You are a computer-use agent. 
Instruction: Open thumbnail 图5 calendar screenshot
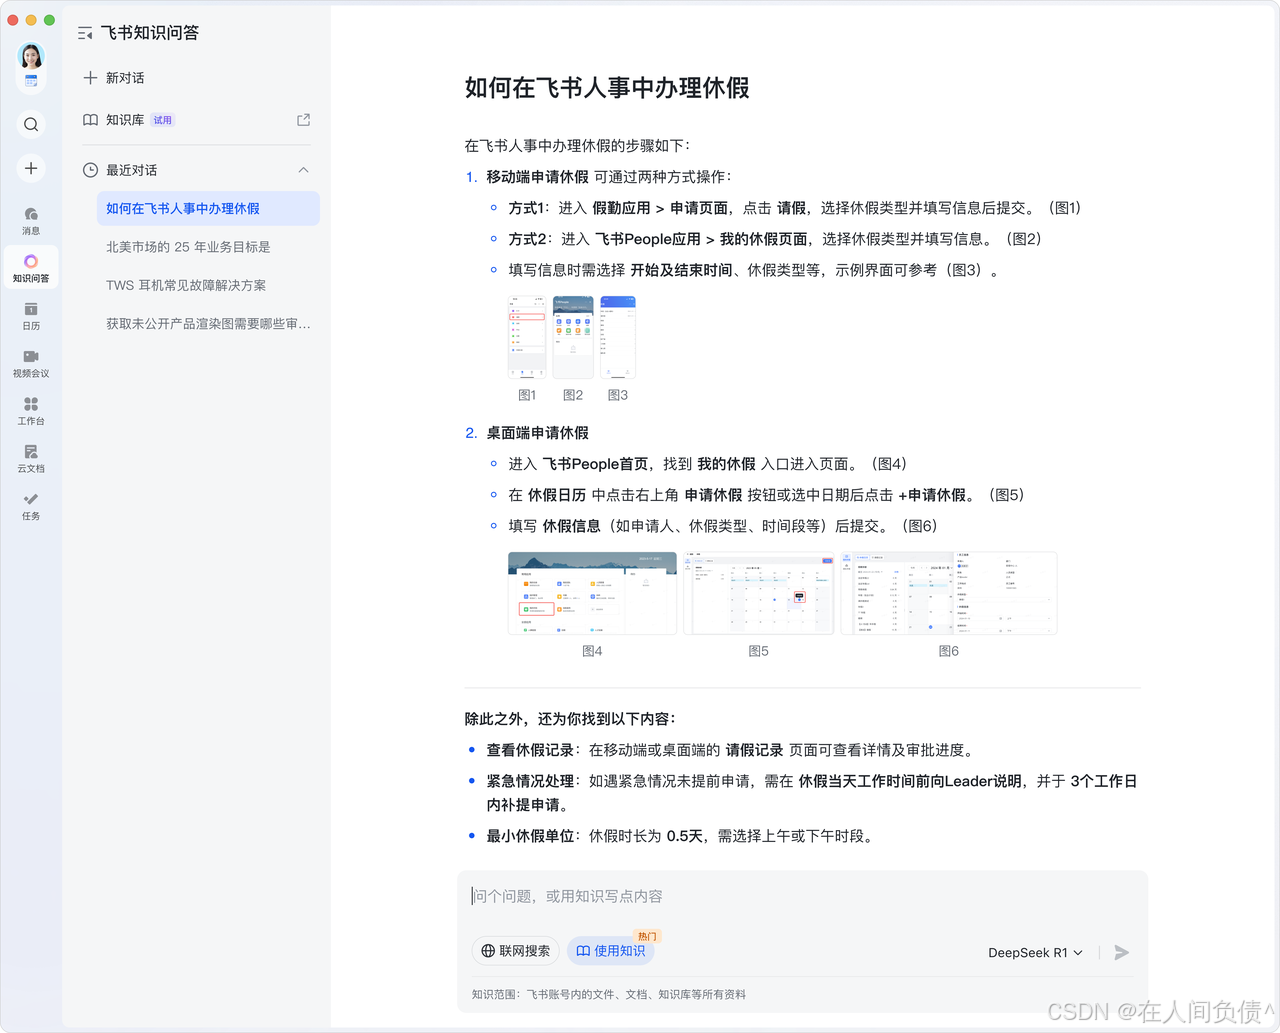(759, 593)
